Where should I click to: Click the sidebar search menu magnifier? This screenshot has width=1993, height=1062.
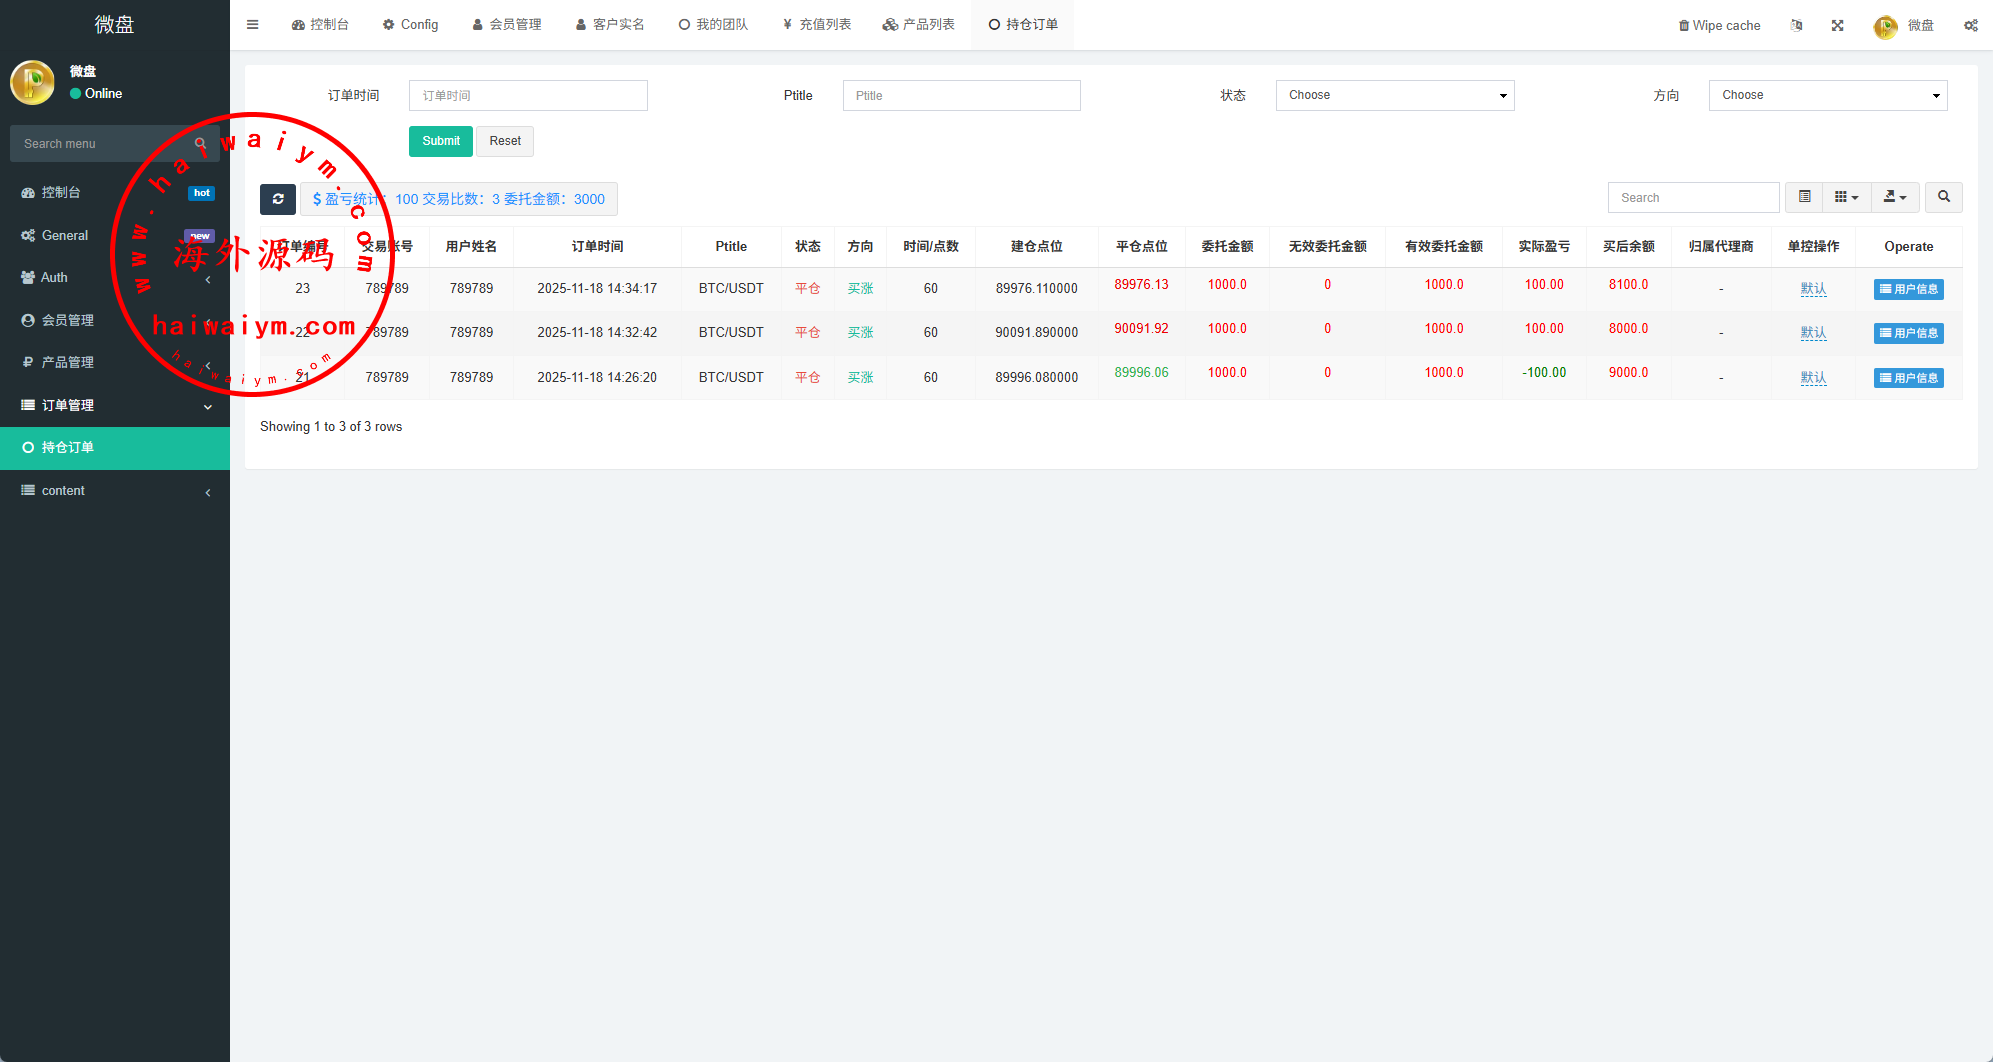pos(201,144)
